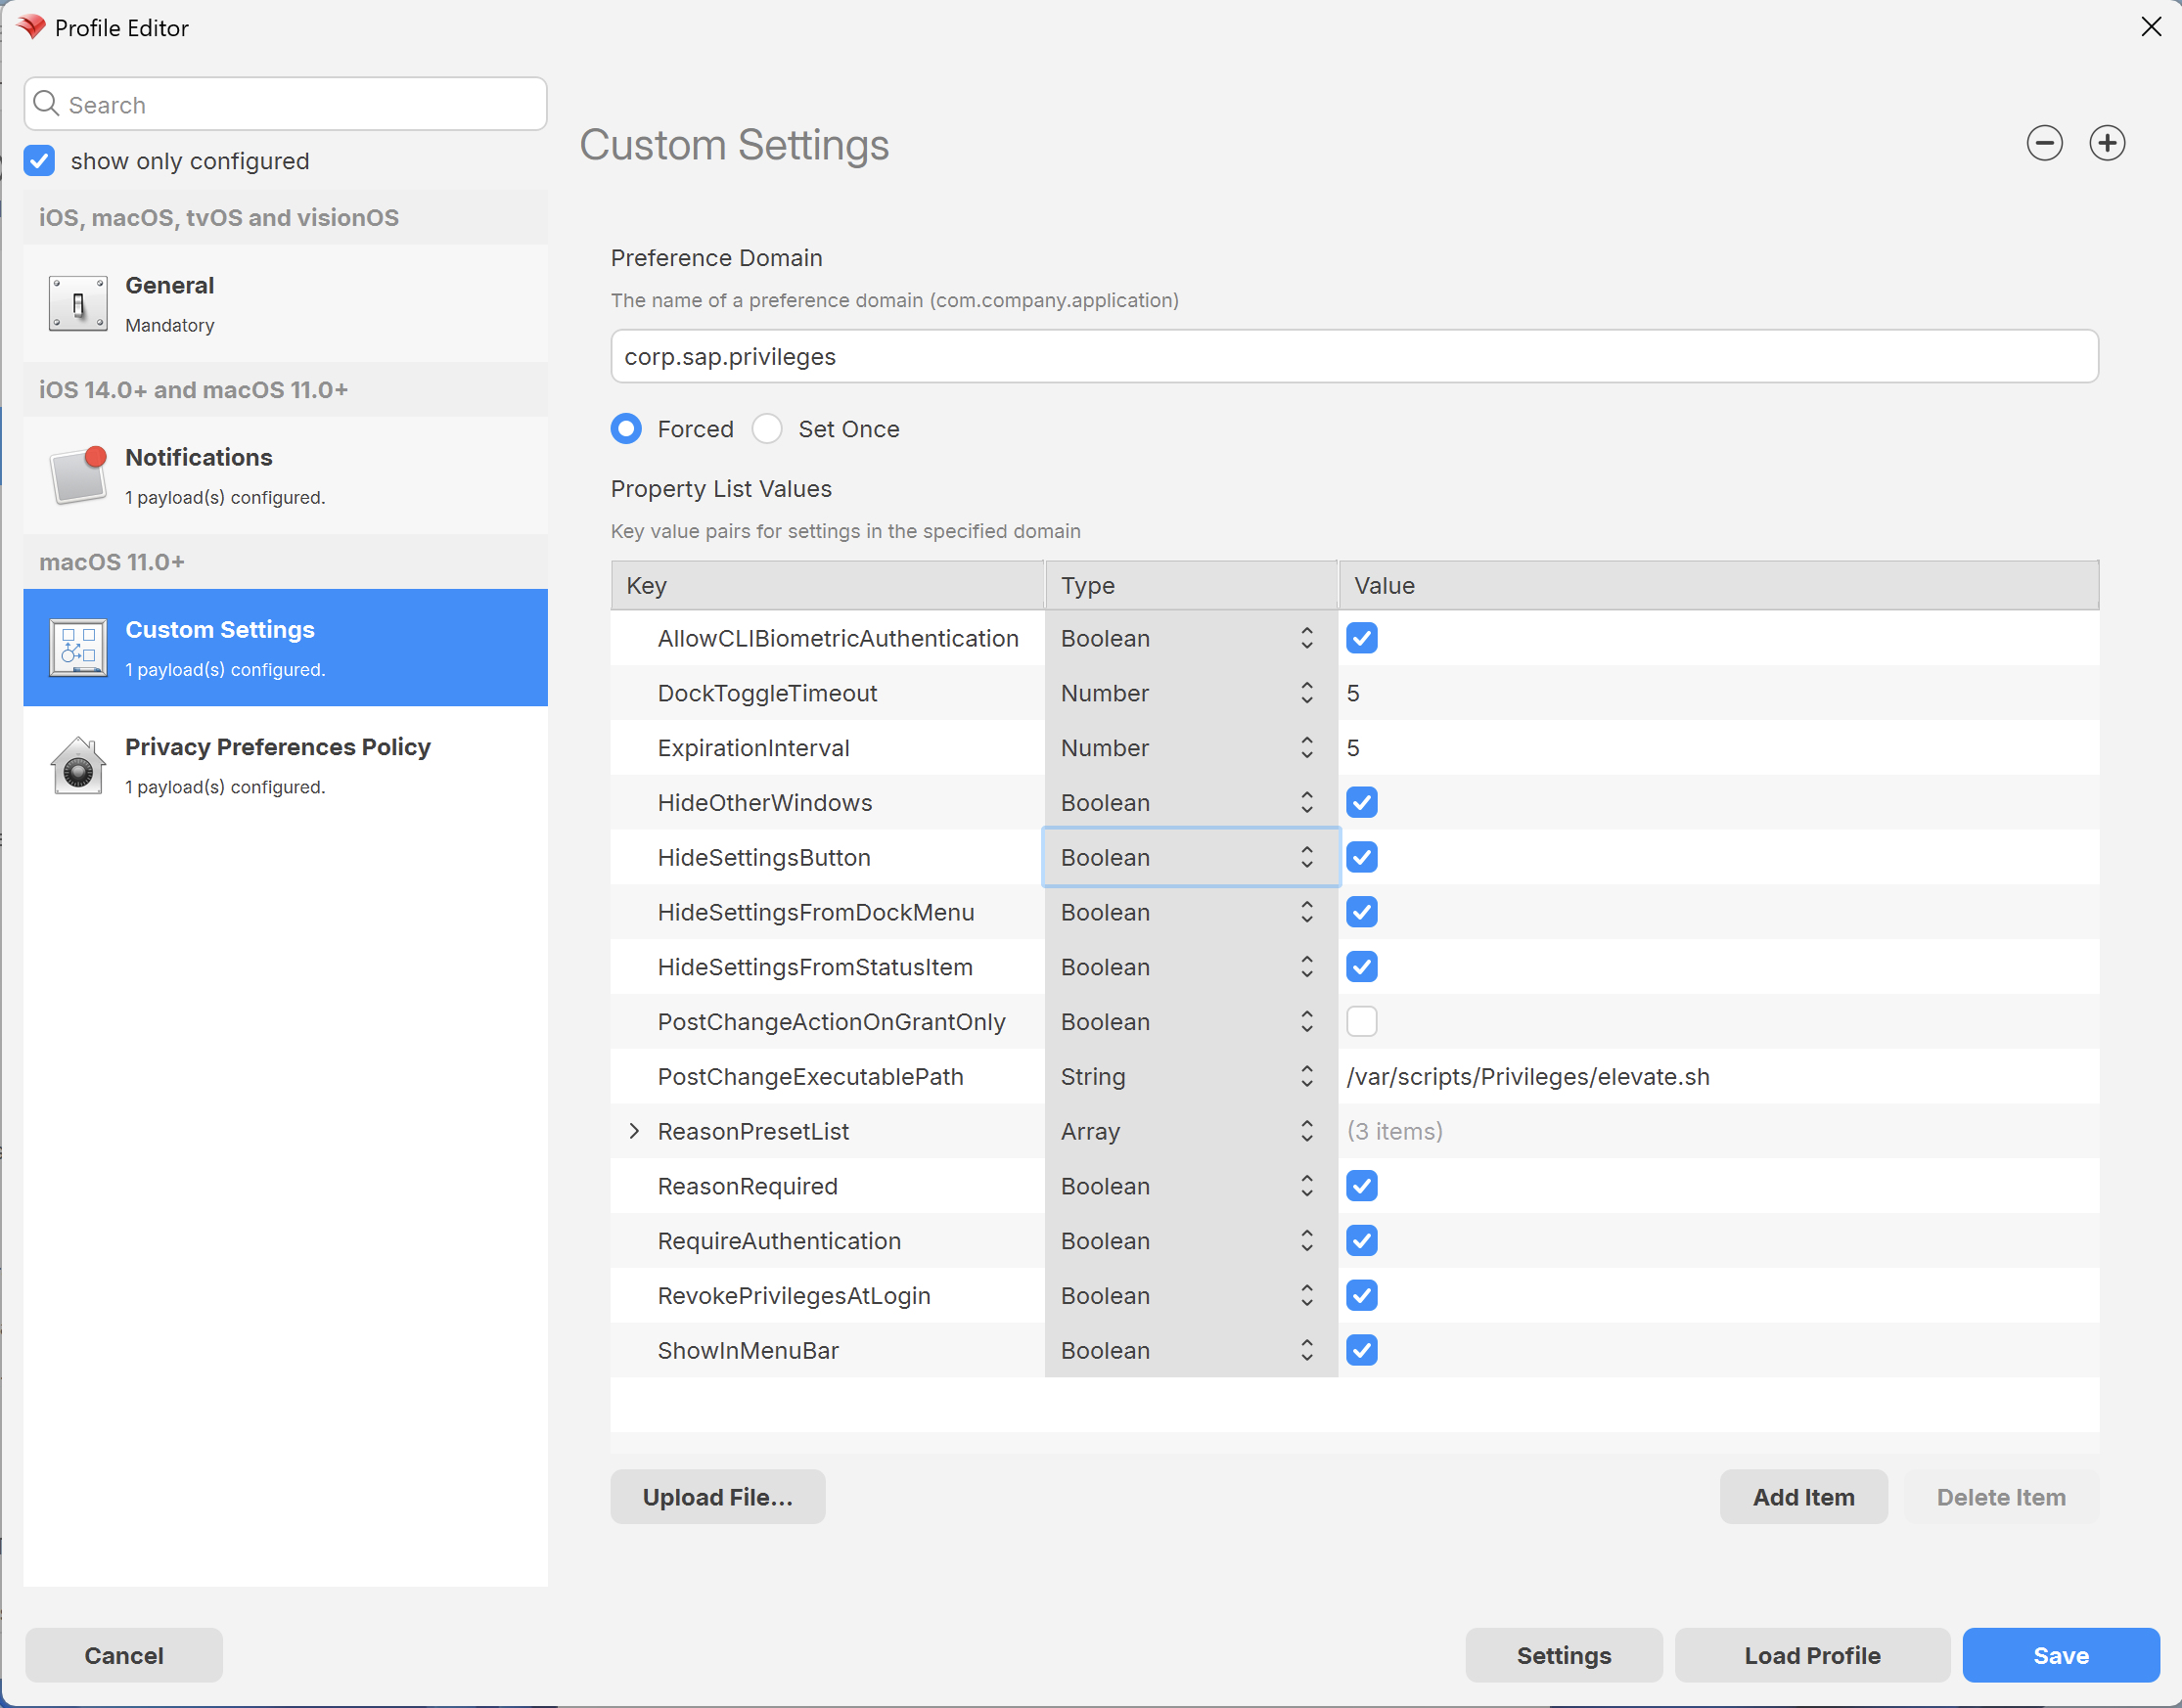Click the Delete Item button
The image size is (2182, 1708).
(x=2001, y=1496)
